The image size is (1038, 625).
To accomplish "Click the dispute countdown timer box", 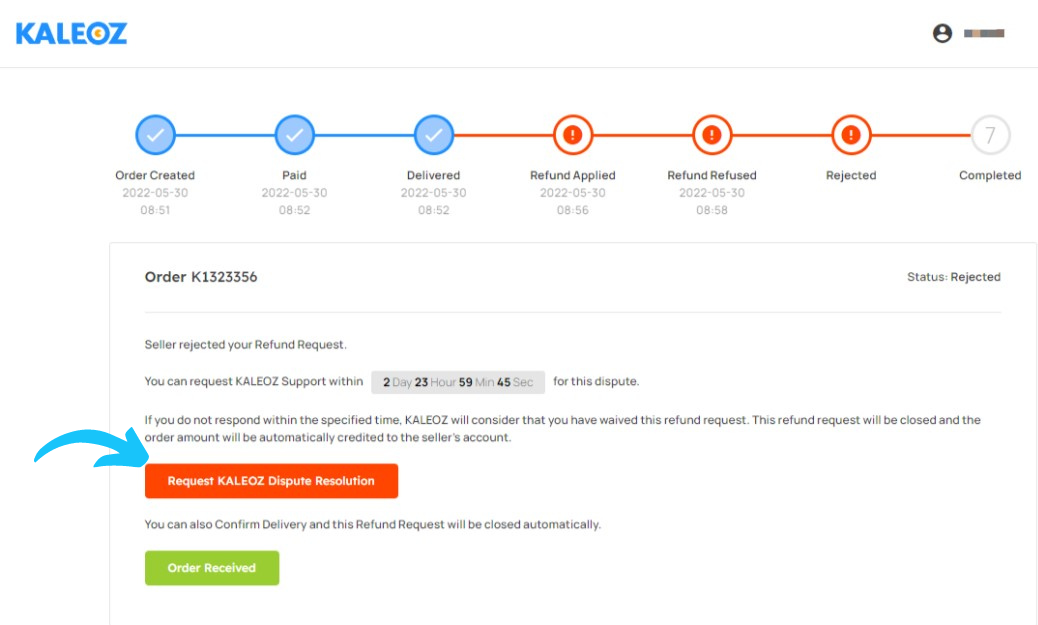I will [458, 382].
